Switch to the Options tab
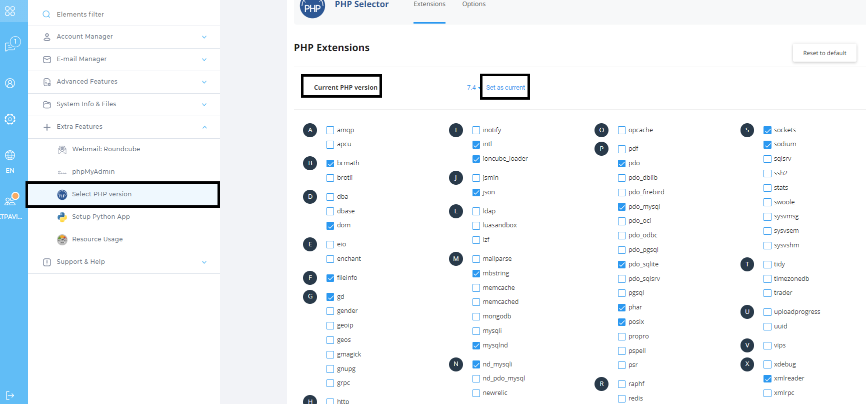This screenshot has height=404, width=866. (x=474, y=4)
